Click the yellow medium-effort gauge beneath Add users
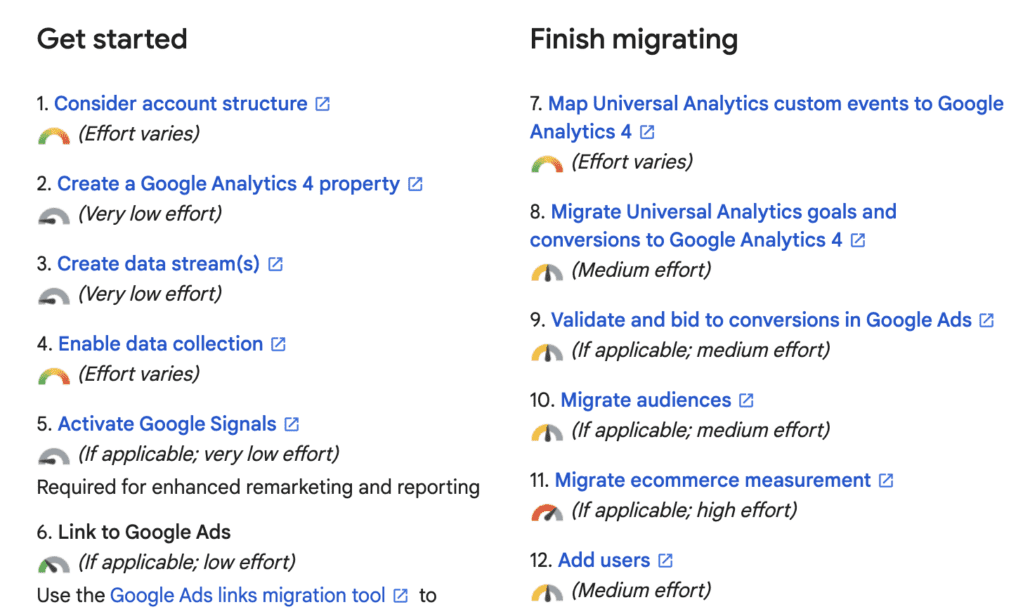 tap(547, 592)
